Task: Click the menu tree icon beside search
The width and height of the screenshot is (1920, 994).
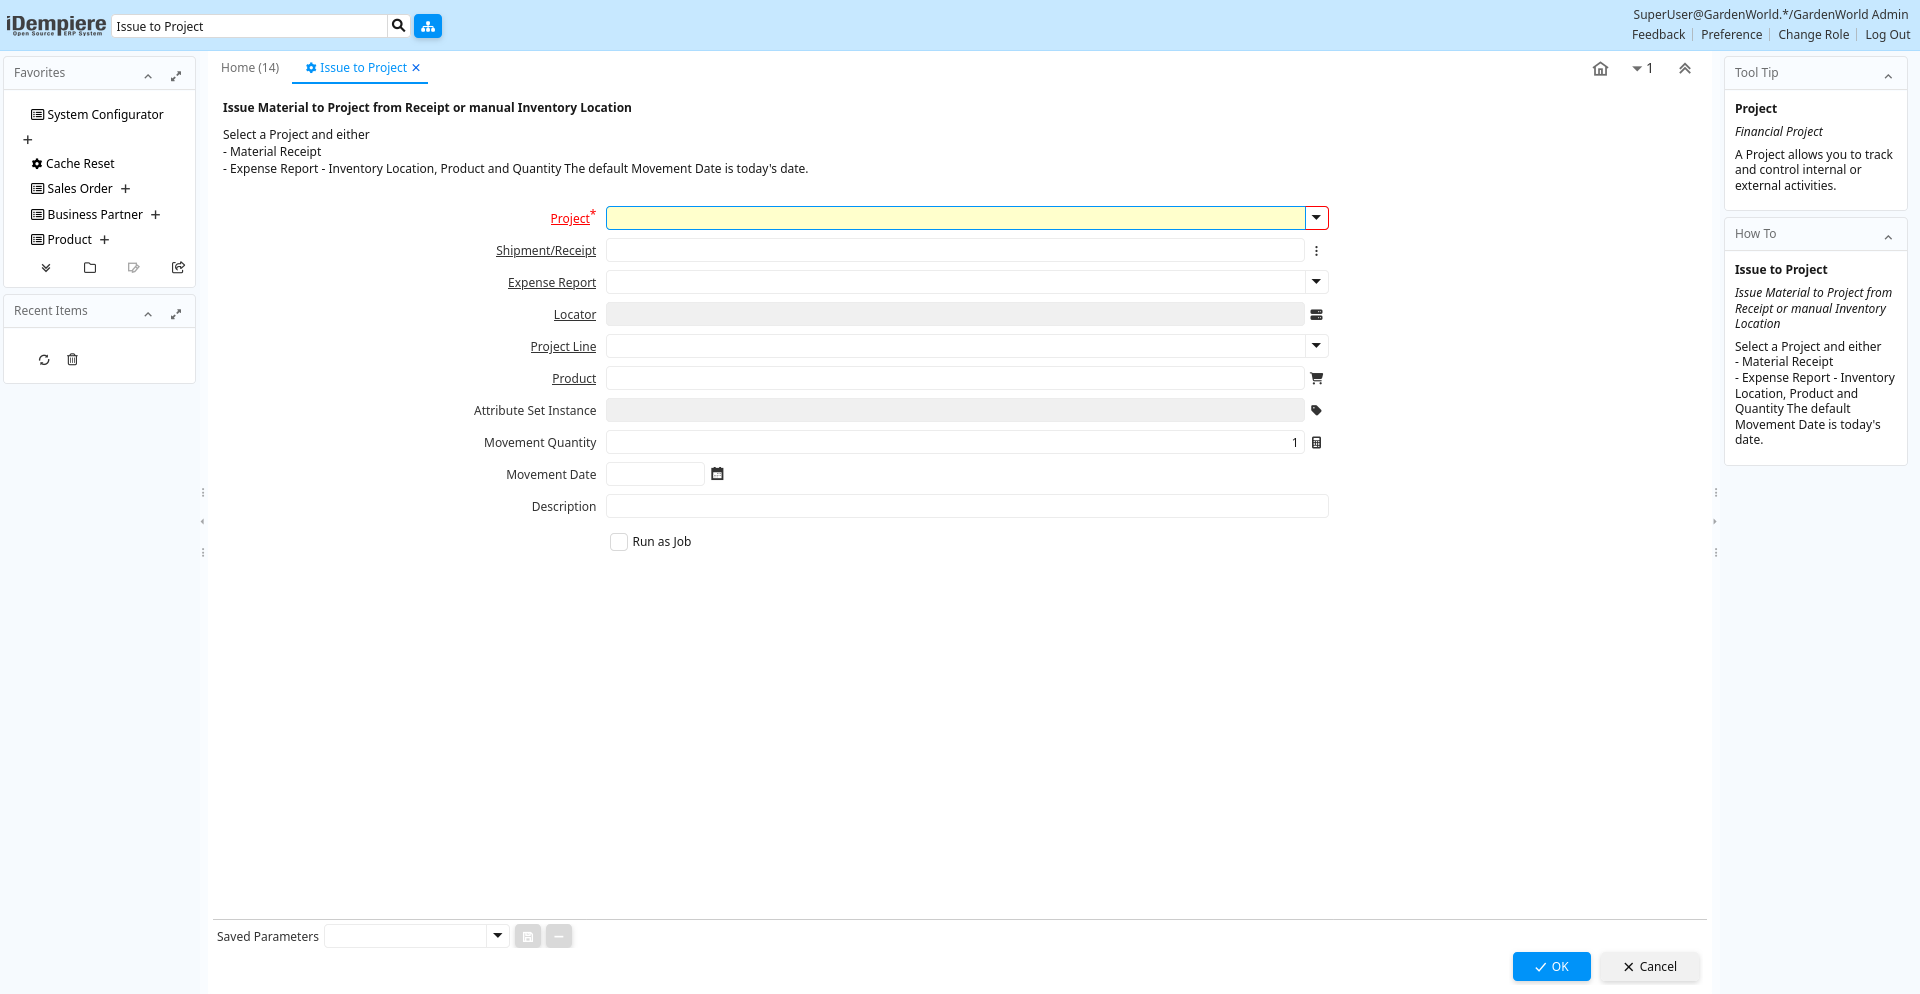Action: (x=428, y=26)
